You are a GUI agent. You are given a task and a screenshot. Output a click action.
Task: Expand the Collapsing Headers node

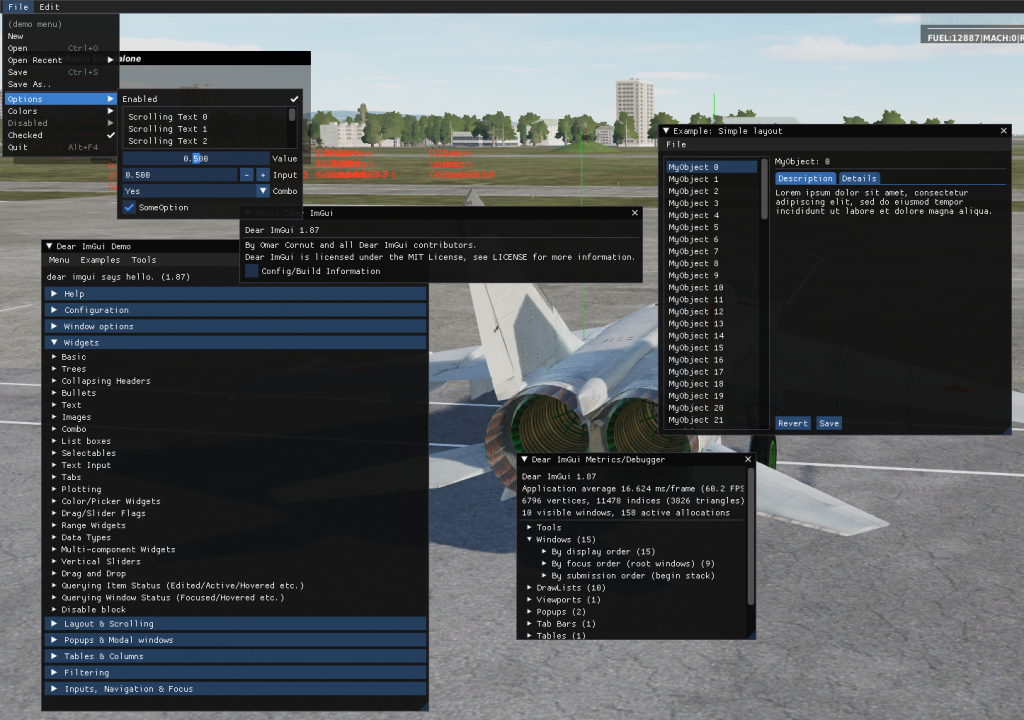[x=55, y=381]
